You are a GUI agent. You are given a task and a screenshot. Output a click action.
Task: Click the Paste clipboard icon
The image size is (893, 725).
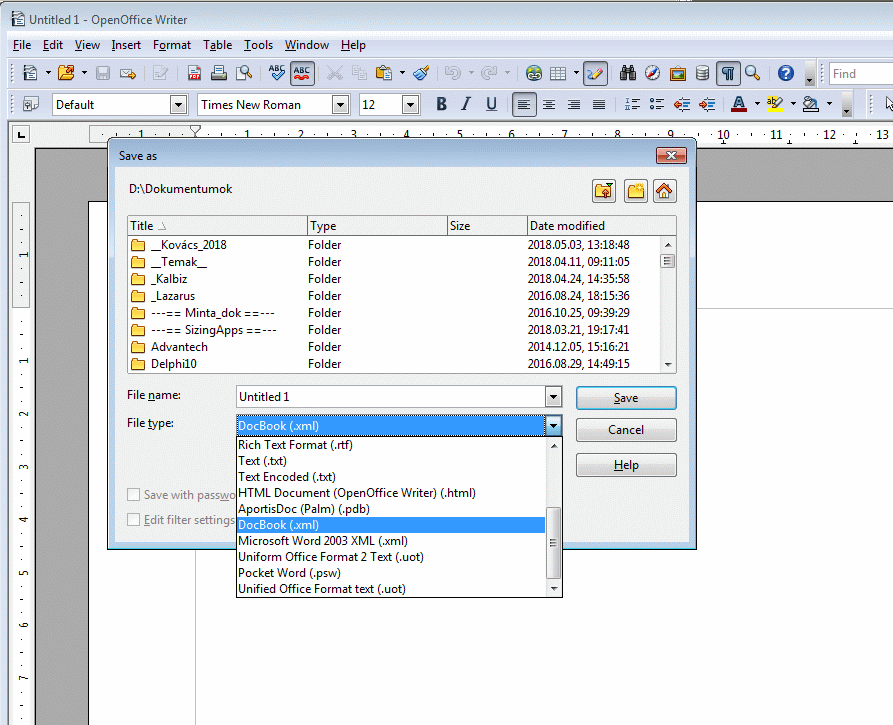[x=384, y=73]
